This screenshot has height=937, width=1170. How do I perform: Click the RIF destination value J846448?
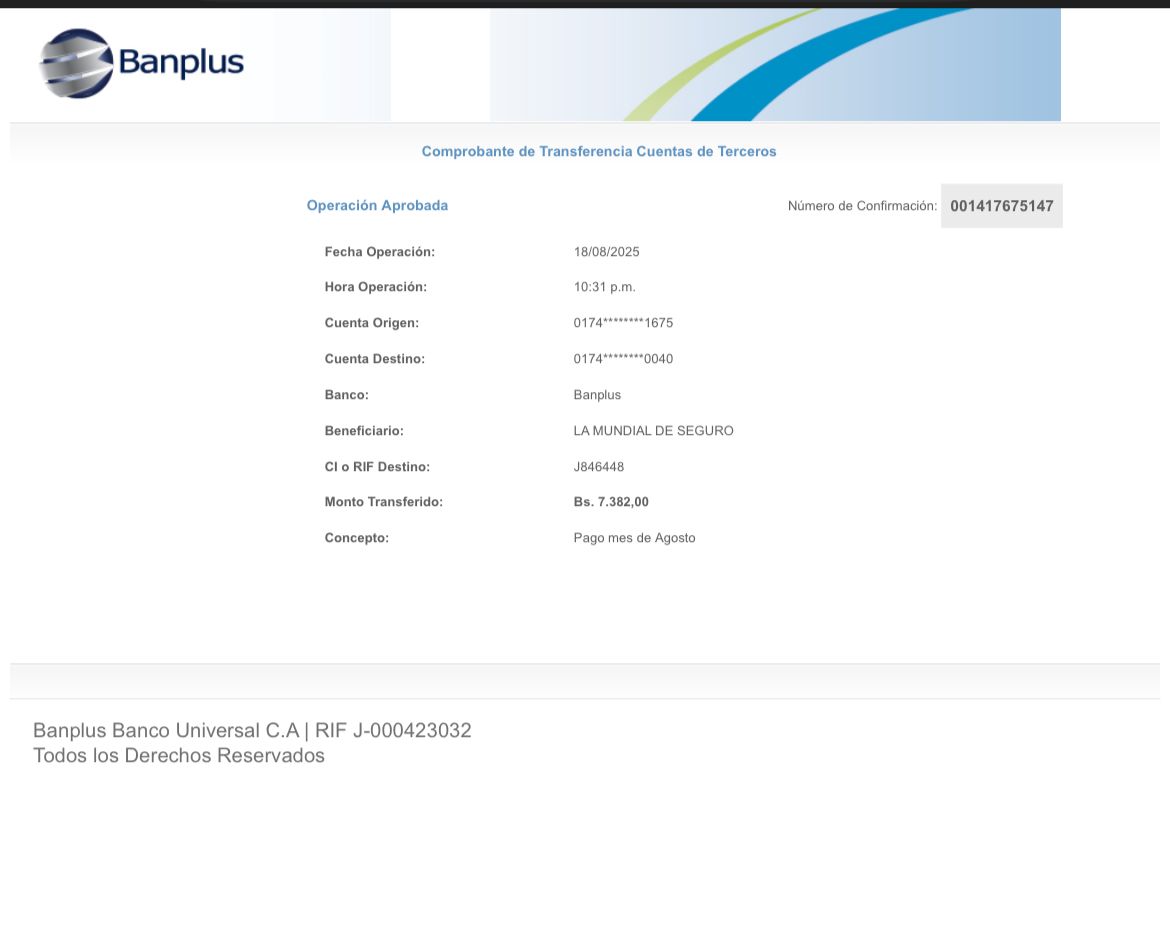[598, 467]
